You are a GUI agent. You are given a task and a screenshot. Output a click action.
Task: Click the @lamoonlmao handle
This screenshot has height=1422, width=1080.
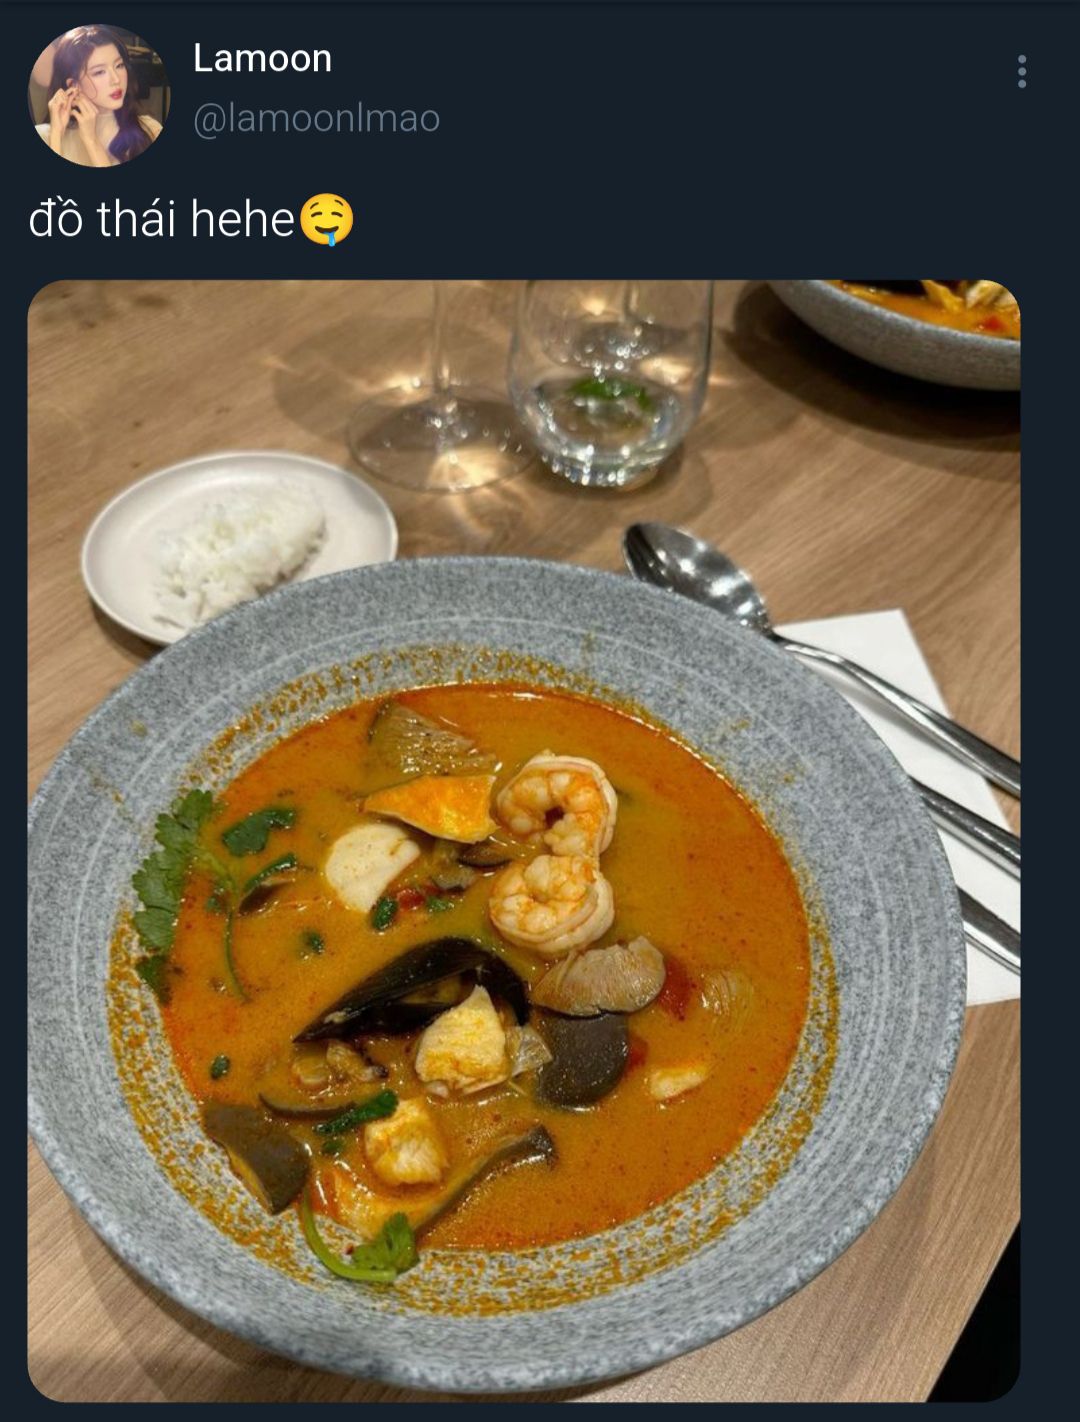(x=316, y=119)
